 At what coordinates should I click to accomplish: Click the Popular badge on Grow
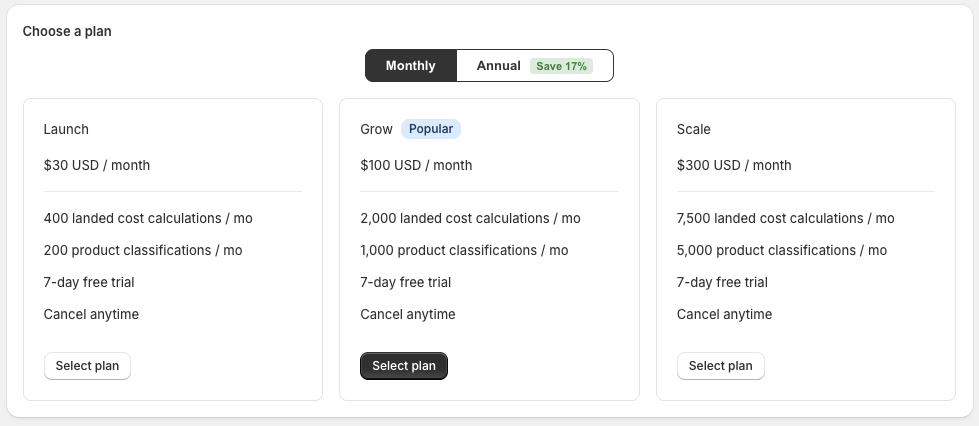(x=431, y=129)
